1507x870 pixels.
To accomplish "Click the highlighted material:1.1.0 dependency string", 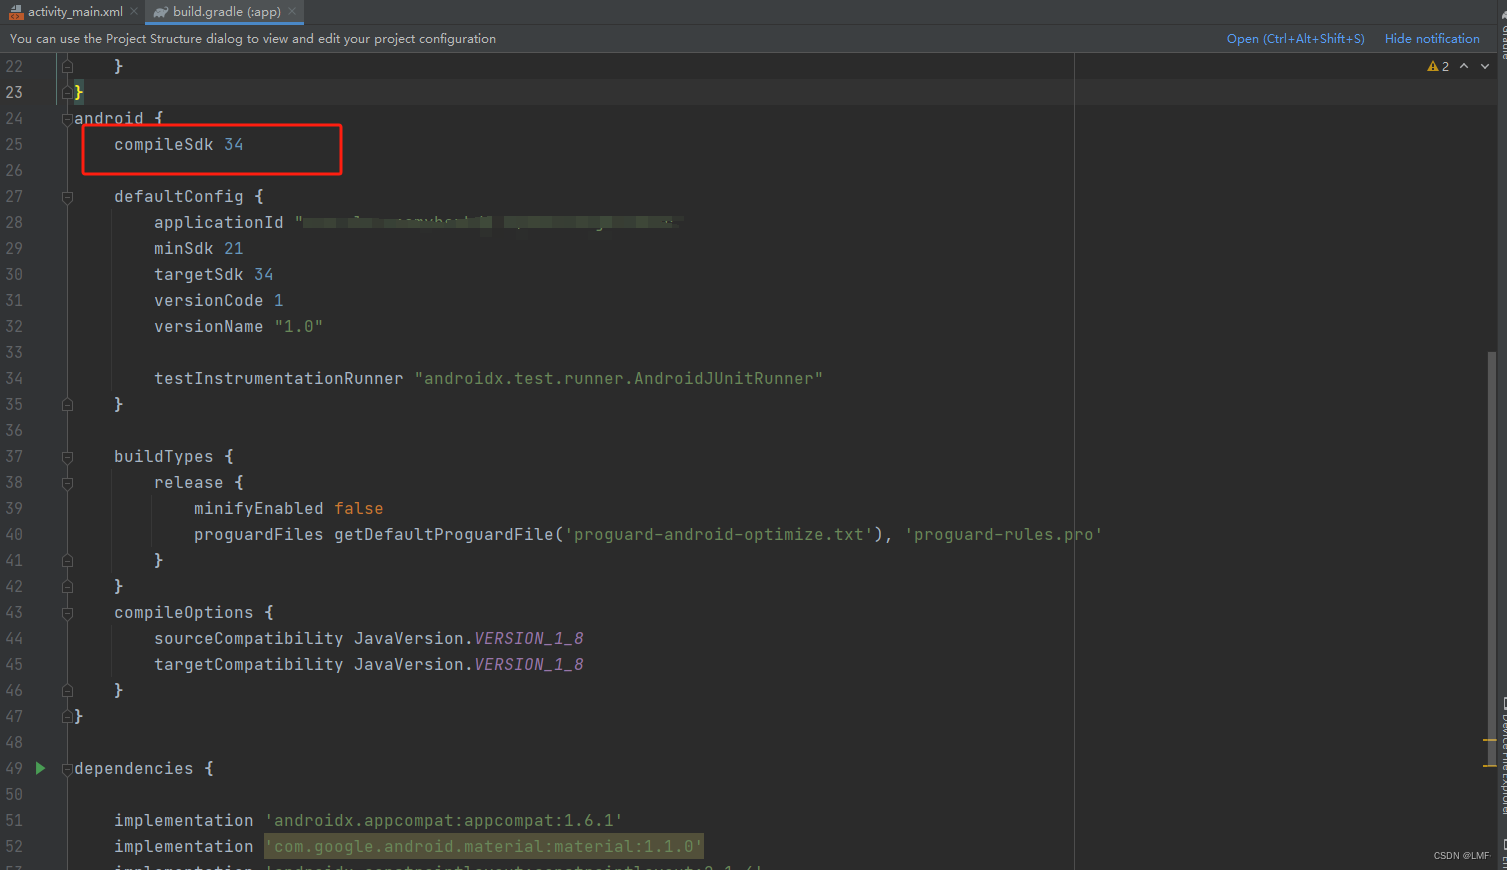I will 484,846.
